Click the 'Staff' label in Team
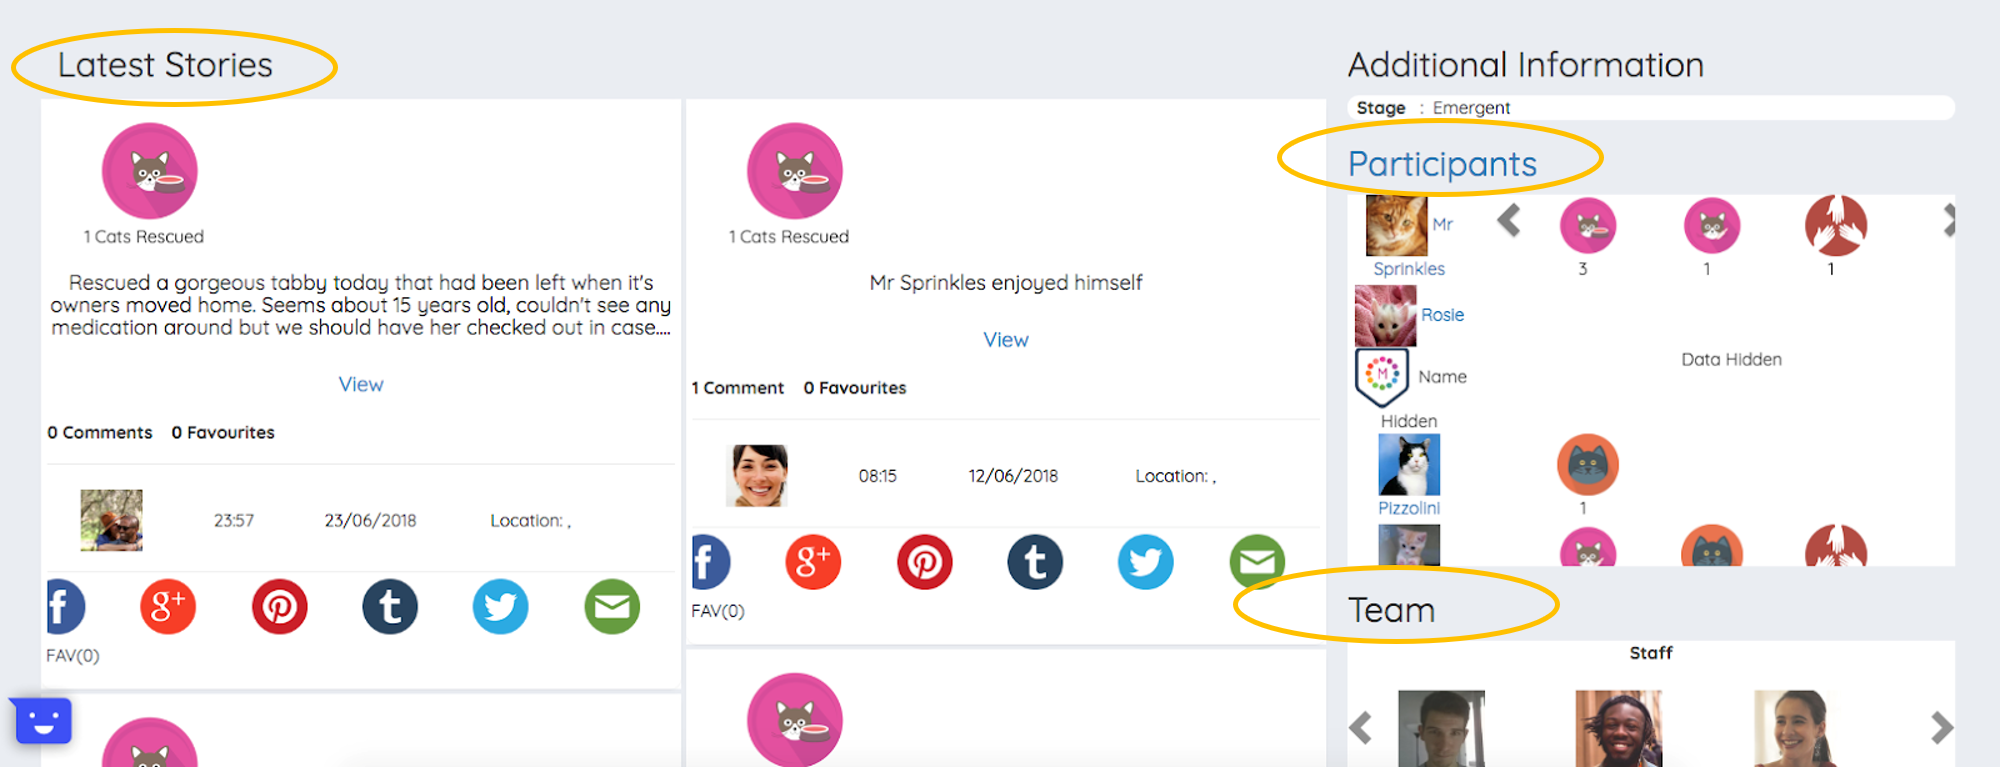Screen dimensions: 2000x767 [x=1651, y=653]
